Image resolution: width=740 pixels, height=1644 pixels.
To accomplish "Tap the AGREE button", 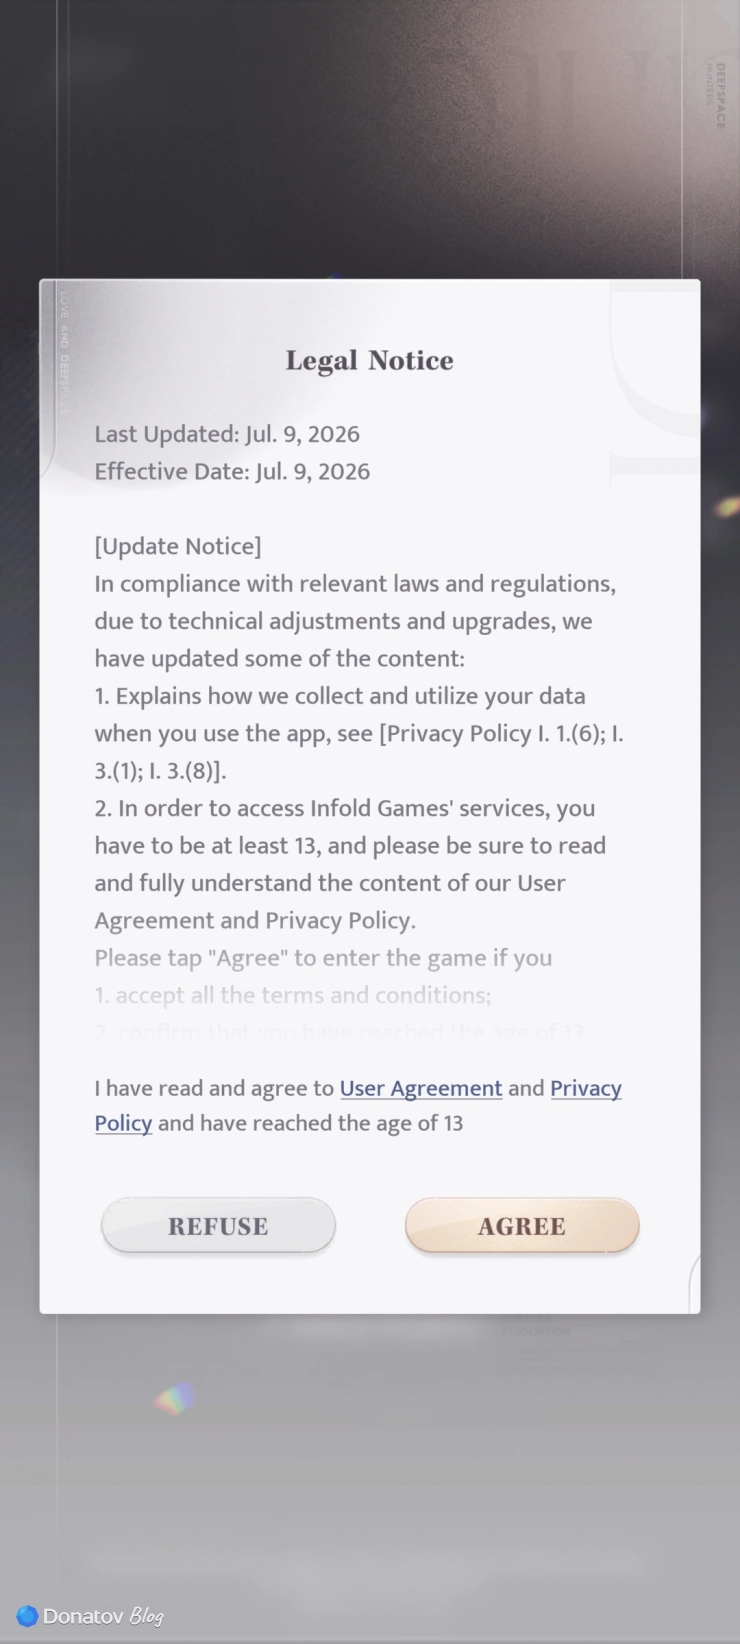I will tap(522, 1225).
